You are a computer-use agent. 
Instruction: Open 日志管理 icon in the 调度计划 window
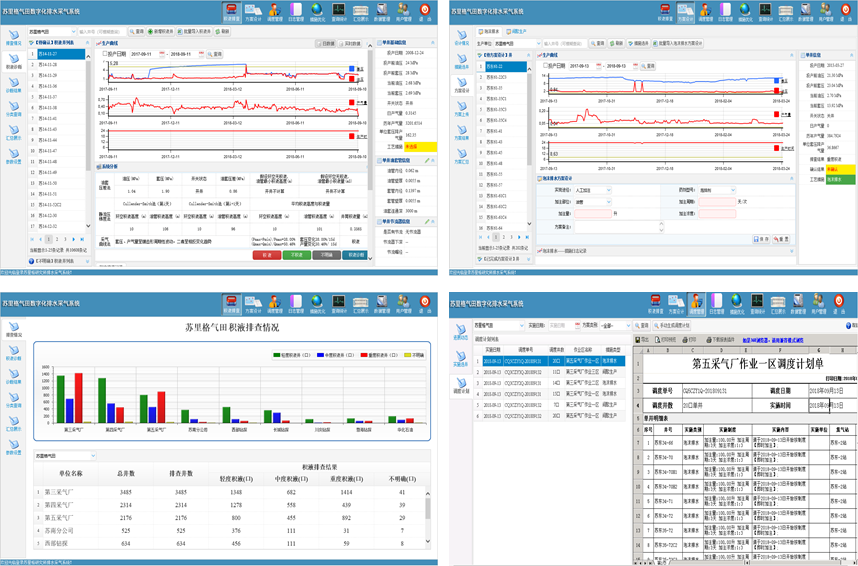pos(716,302)
